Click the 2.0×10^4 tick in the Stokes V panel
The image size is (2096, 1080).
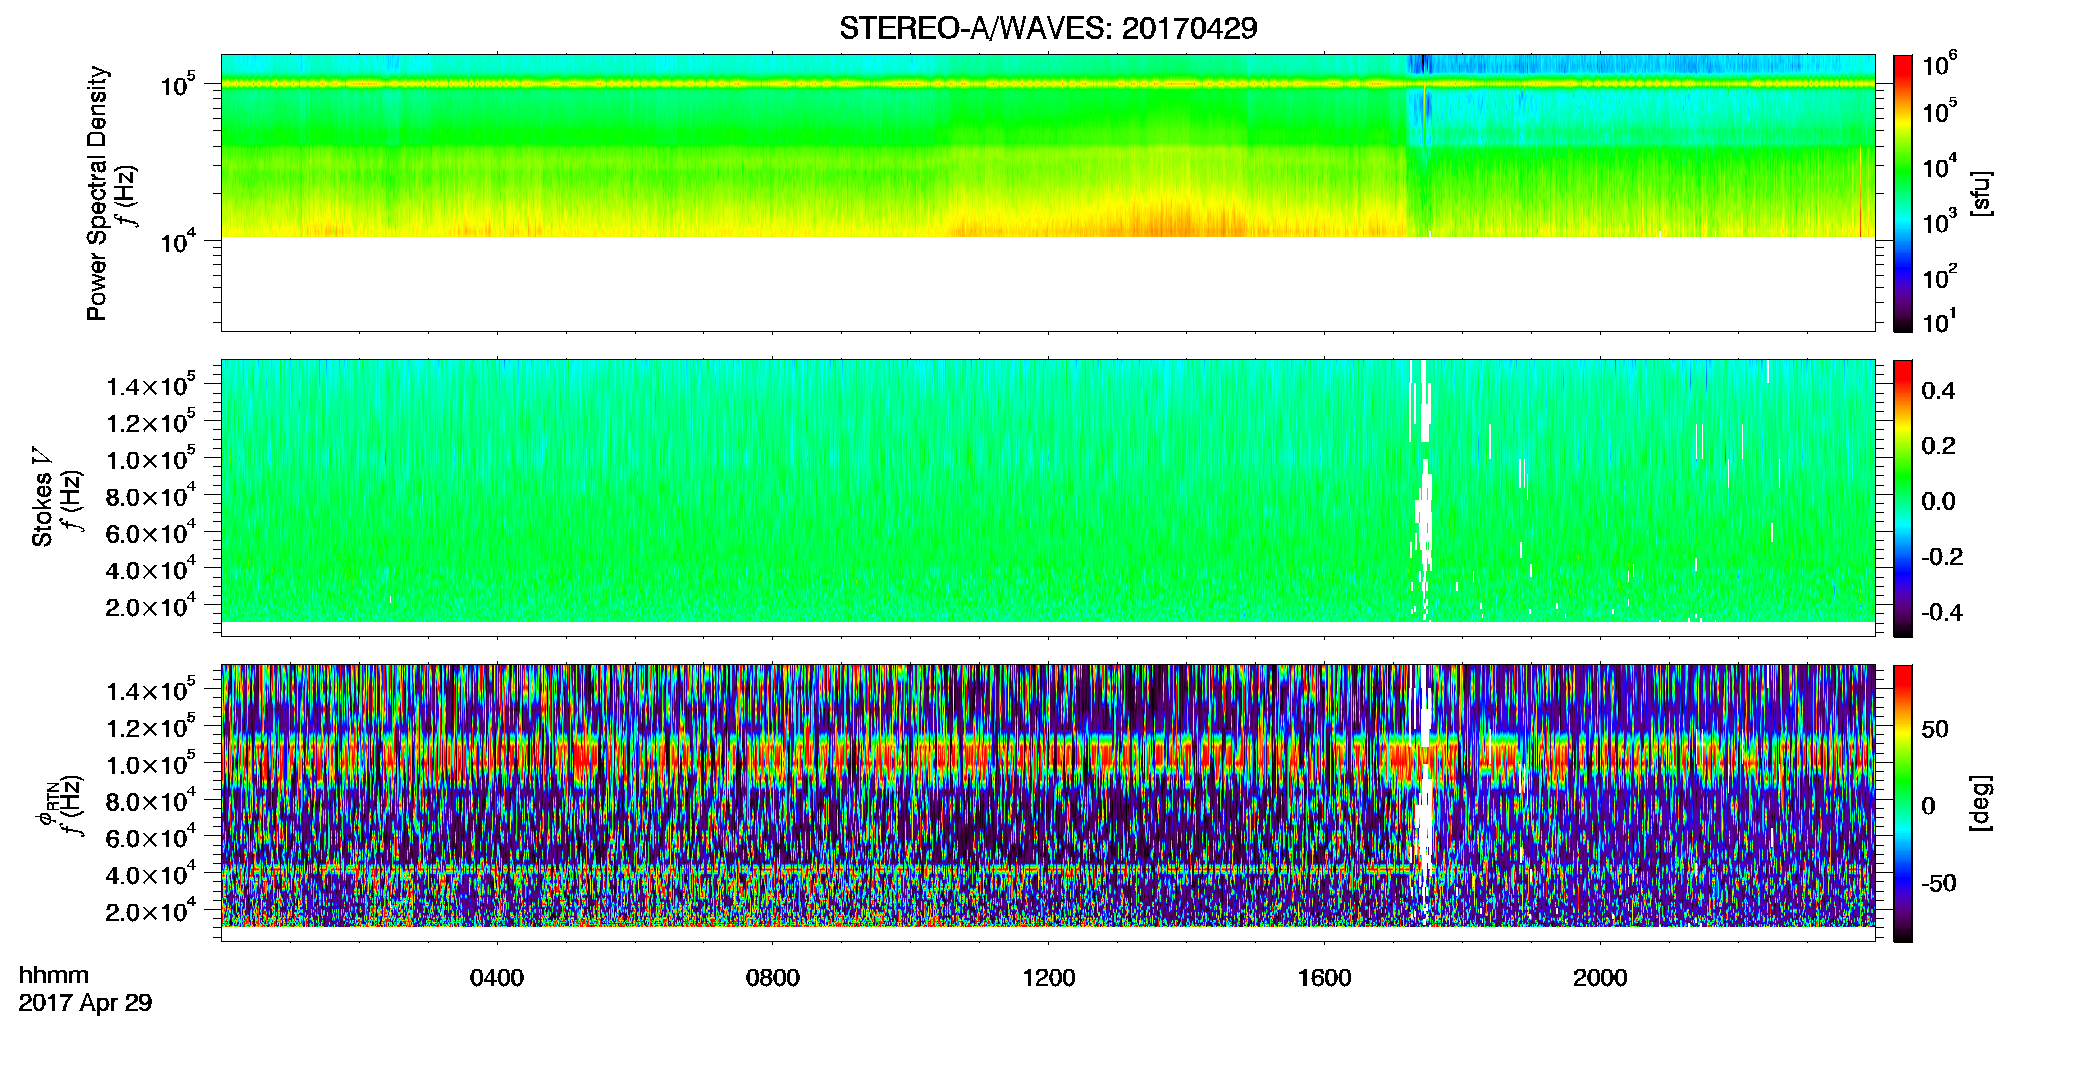[x=150, y=606]
